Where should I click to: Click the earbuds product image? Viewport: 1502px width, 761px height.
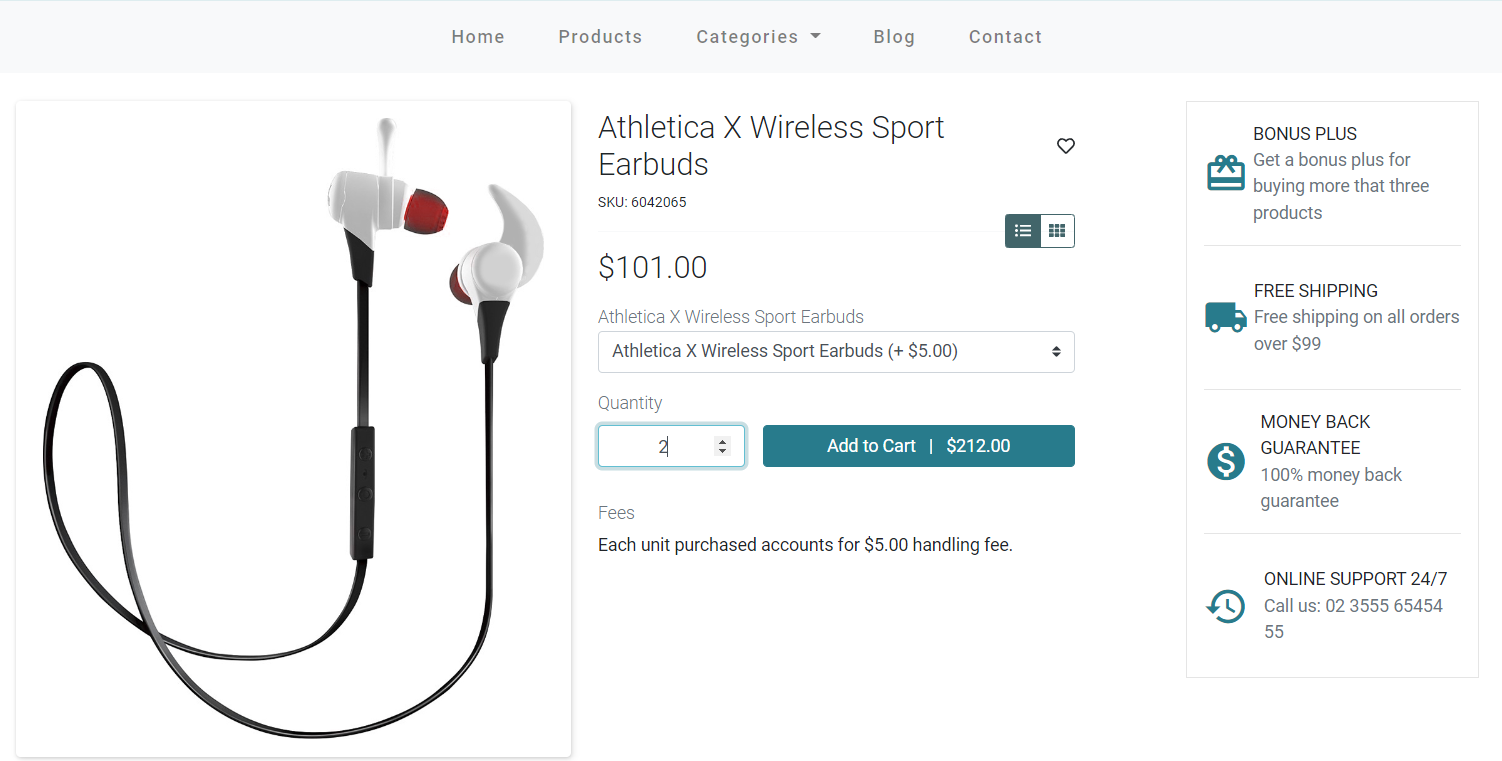point(293,428)
